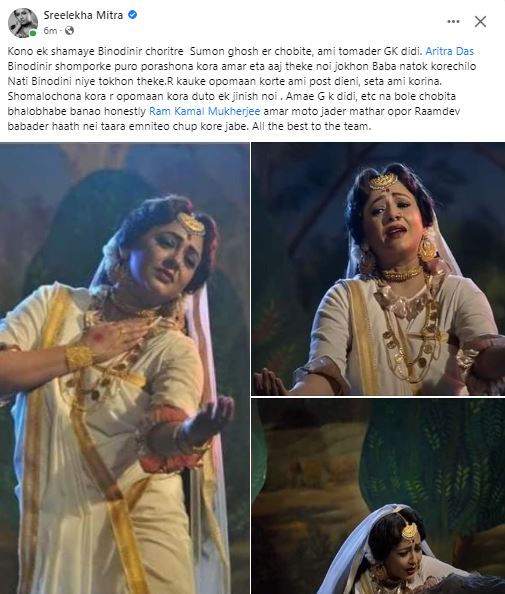Open Sreelekha Mitra's profile name link
This screenshot has height=594, width=505.
point(83,15)
